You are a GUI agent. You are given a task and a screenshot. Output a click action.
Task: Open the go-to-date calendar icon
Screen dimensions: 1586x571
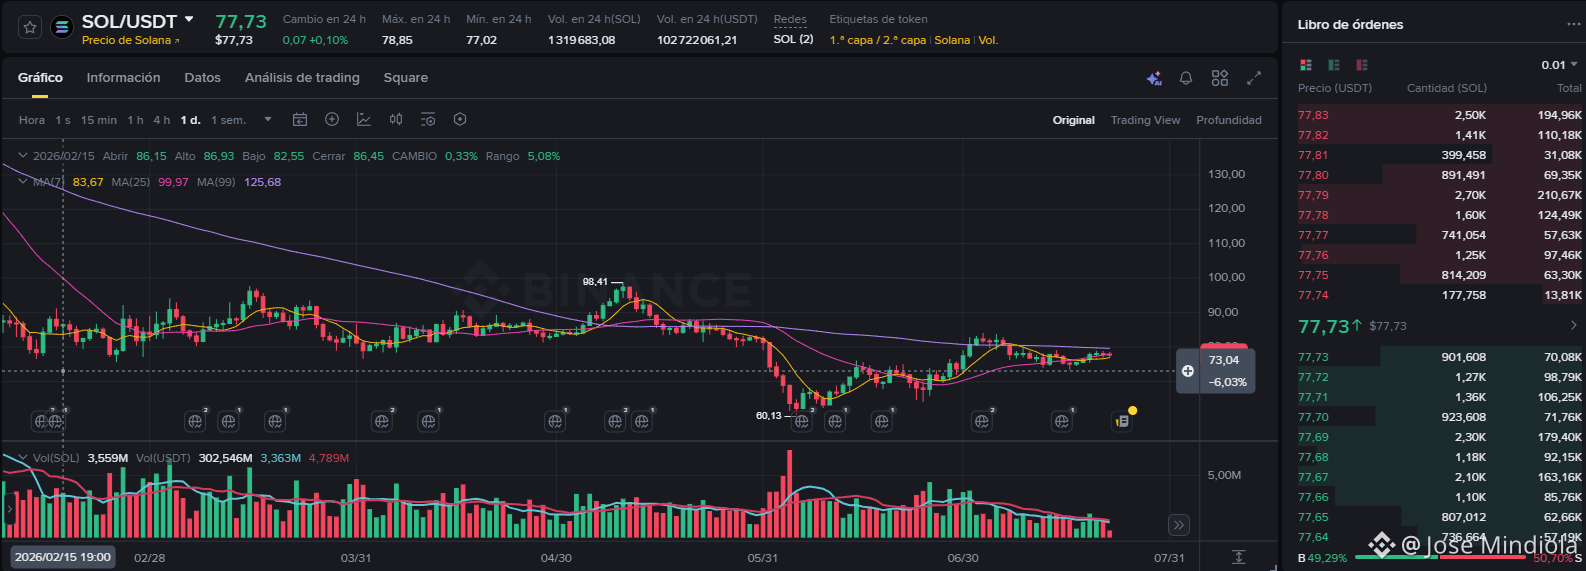point(300,119)
